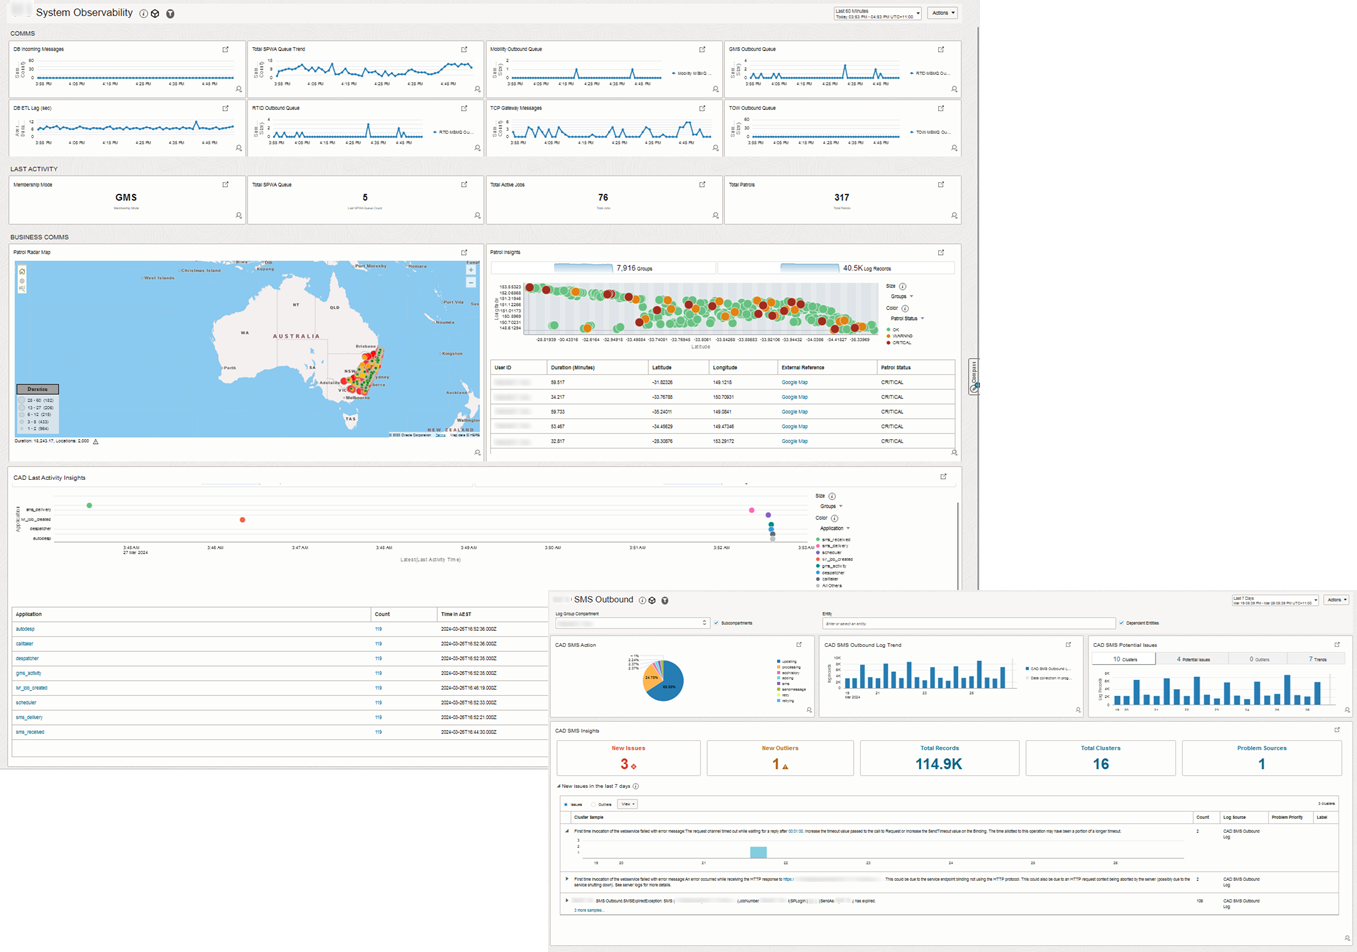This screenshot has height=952, width=1357.
Task: Open CAD SMS Action widget in new window
Action: pos(798,645)
